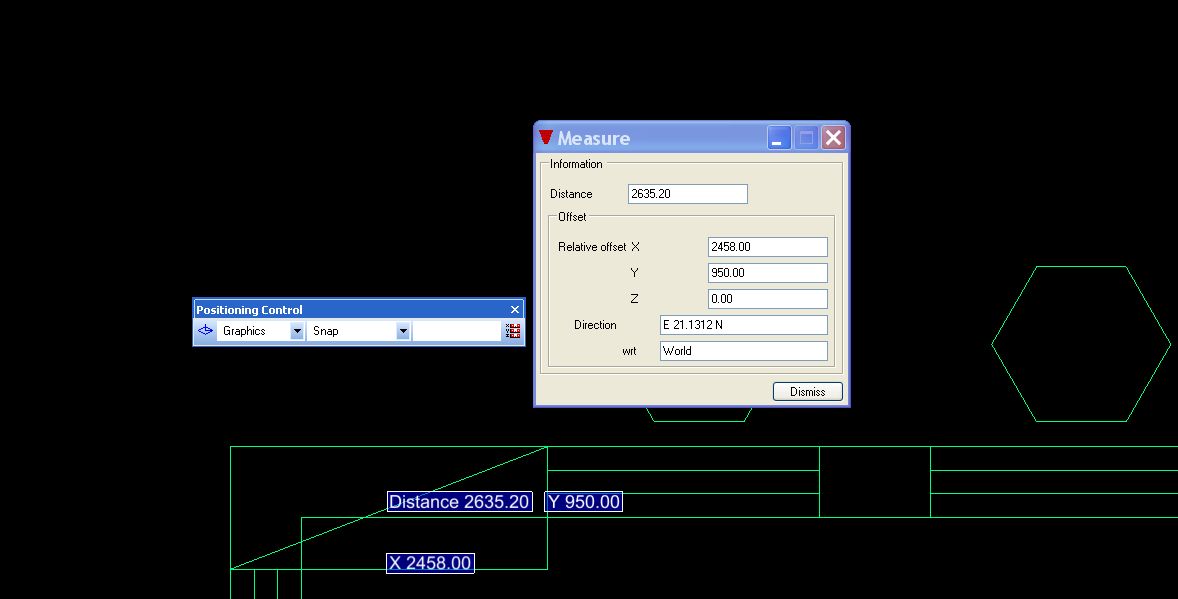Click the Direction field E 21.1312 N
1178x599 pixels.
[744, 325]
